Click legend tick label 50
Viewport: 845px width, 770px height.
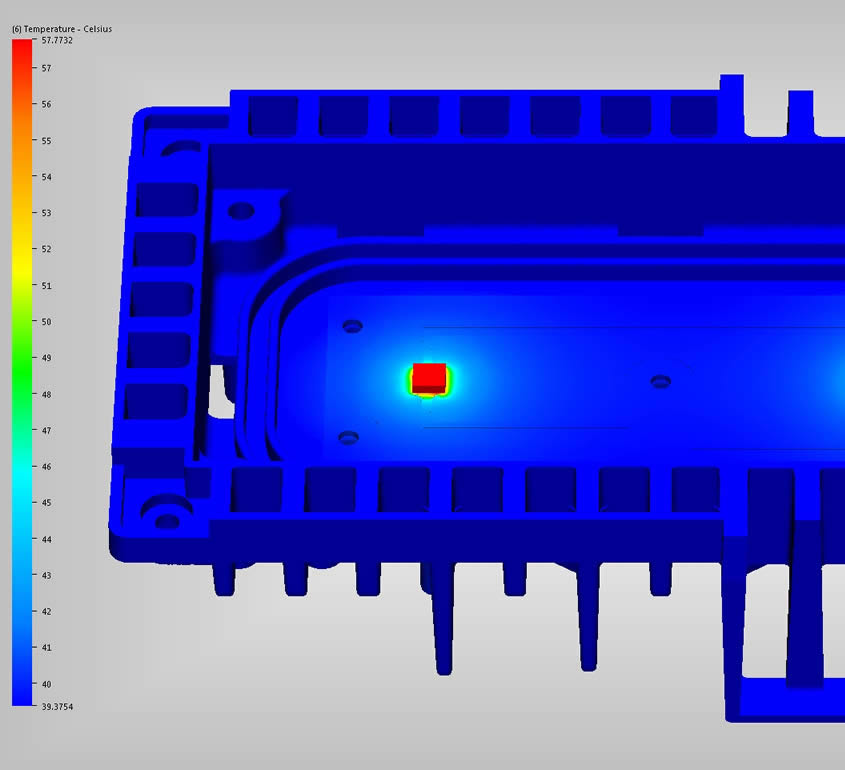tap(46, 322)
